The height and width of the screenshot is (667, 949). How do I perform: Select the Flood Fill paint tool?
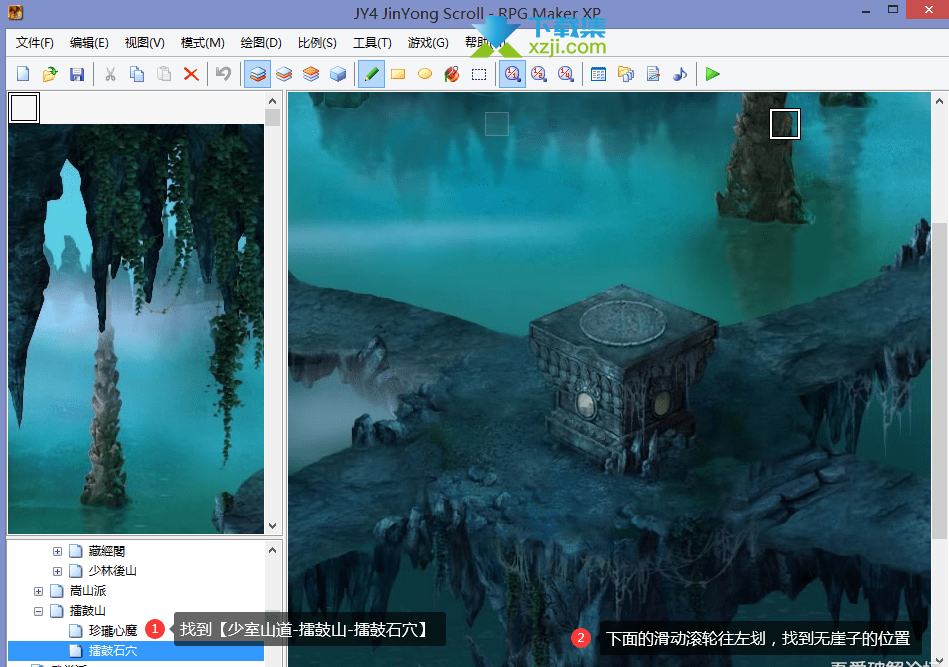click(x=452, y=74)
